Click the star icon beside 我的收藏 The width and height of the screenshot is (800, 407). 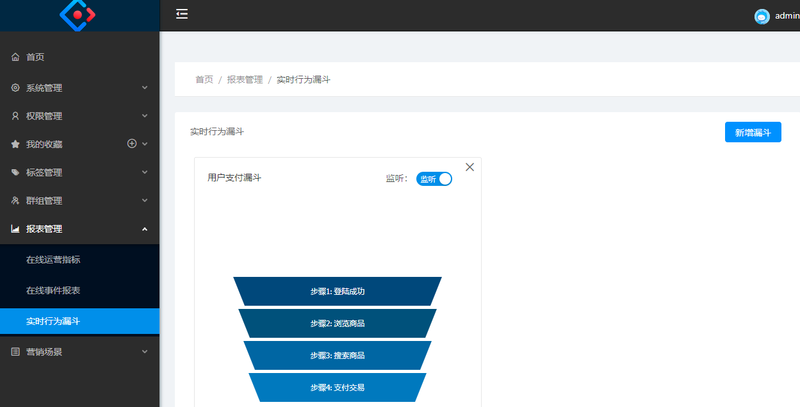tap(15, 144)
